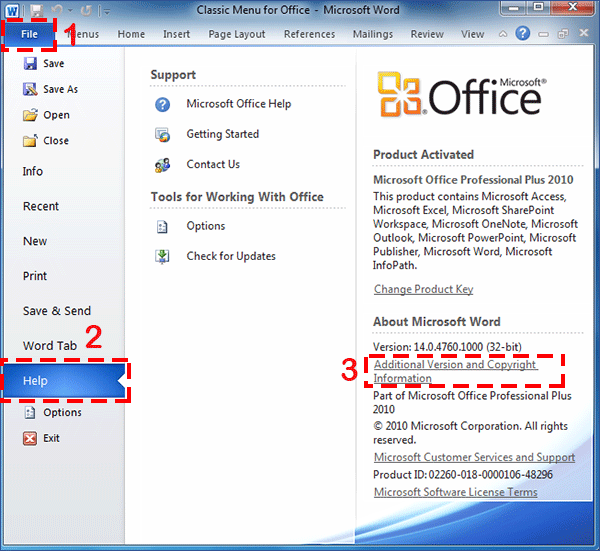Click the Microsoft Office logo

(x=462, y=95)
